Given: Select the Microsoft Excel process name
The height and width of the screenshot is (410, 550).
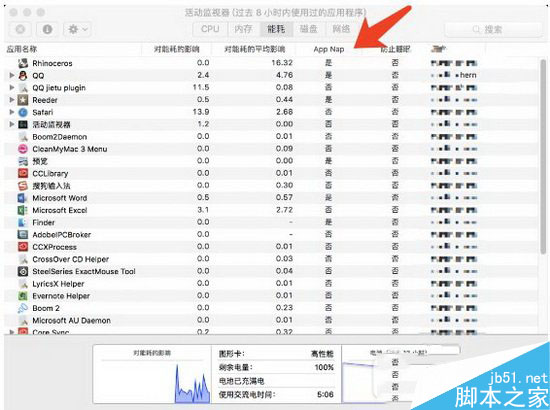Looking at the screenshot, I should pos(60,210).
